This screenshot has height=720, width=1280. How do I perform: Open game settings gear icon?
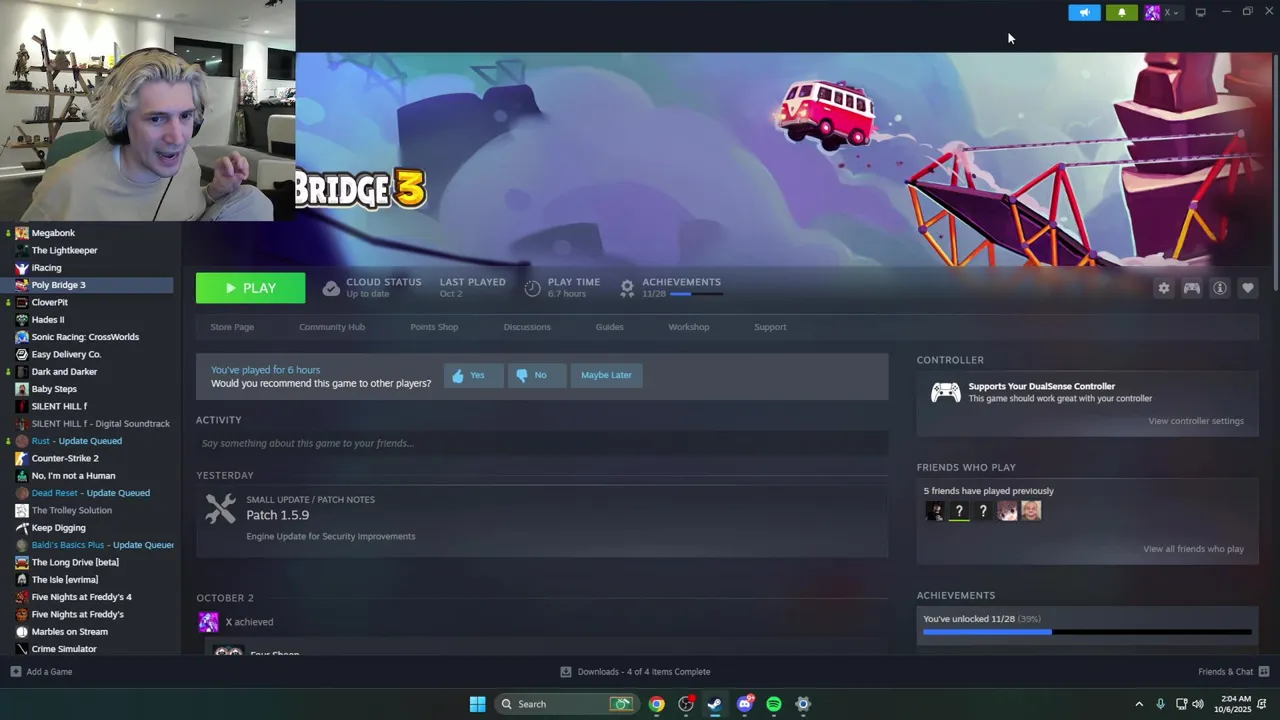tap(1163, 288)
